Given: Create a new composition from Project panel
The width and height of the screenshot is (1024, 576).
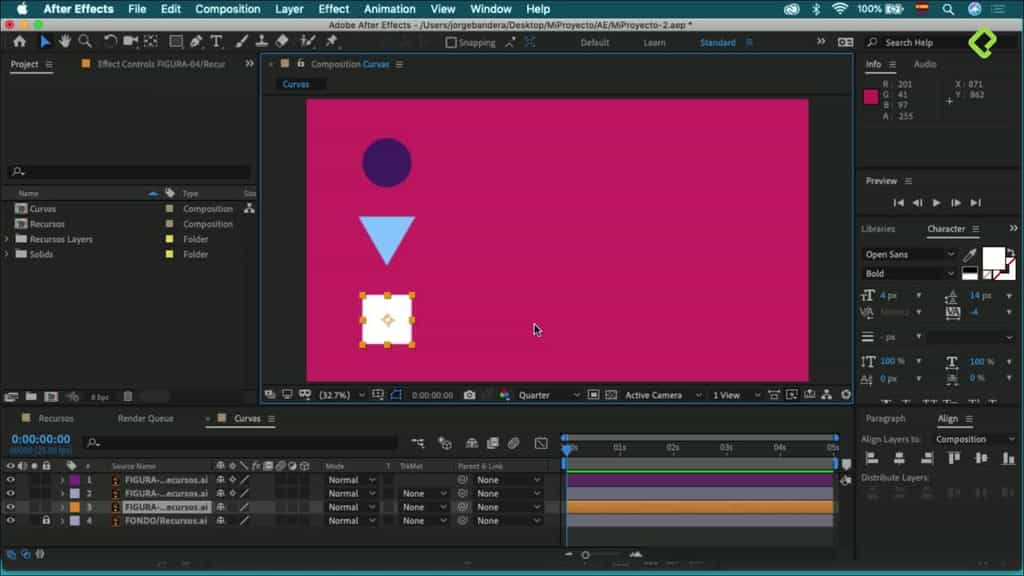Looking at the screenshot, I should click(x=51, y=396).
